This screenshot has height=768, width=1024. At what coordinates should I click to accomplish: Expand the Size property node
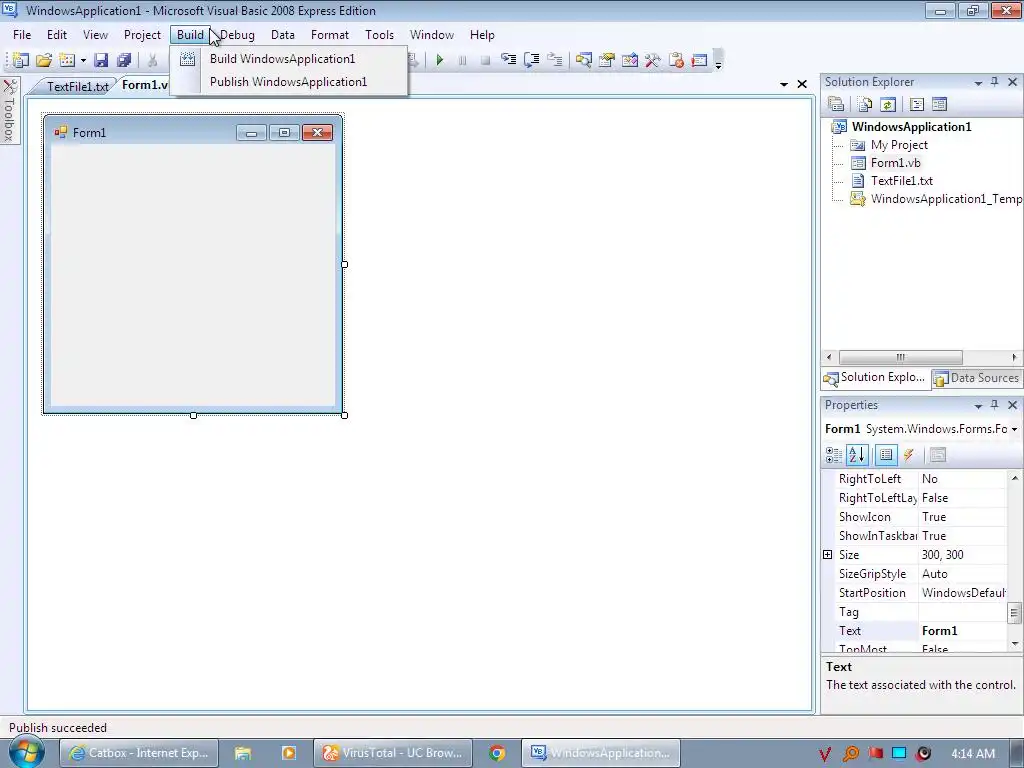pos(827,554)
